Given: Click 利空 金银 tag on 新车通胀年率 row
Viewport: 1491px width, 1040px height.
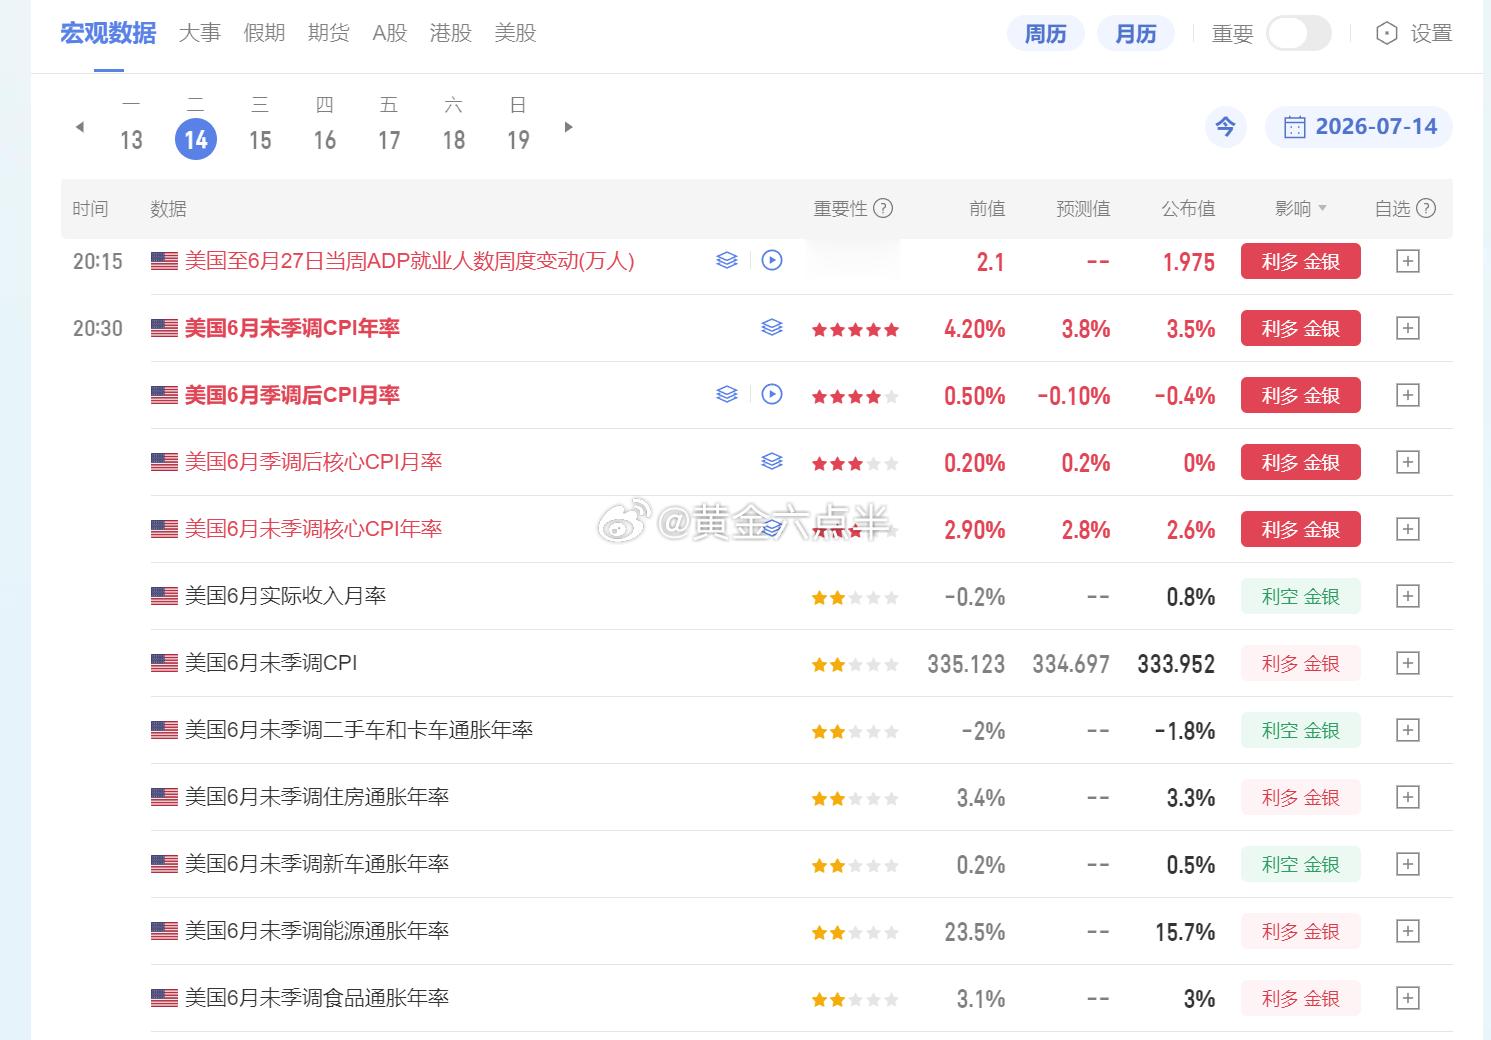Looking at the screenshot, I should [1300, 864].
